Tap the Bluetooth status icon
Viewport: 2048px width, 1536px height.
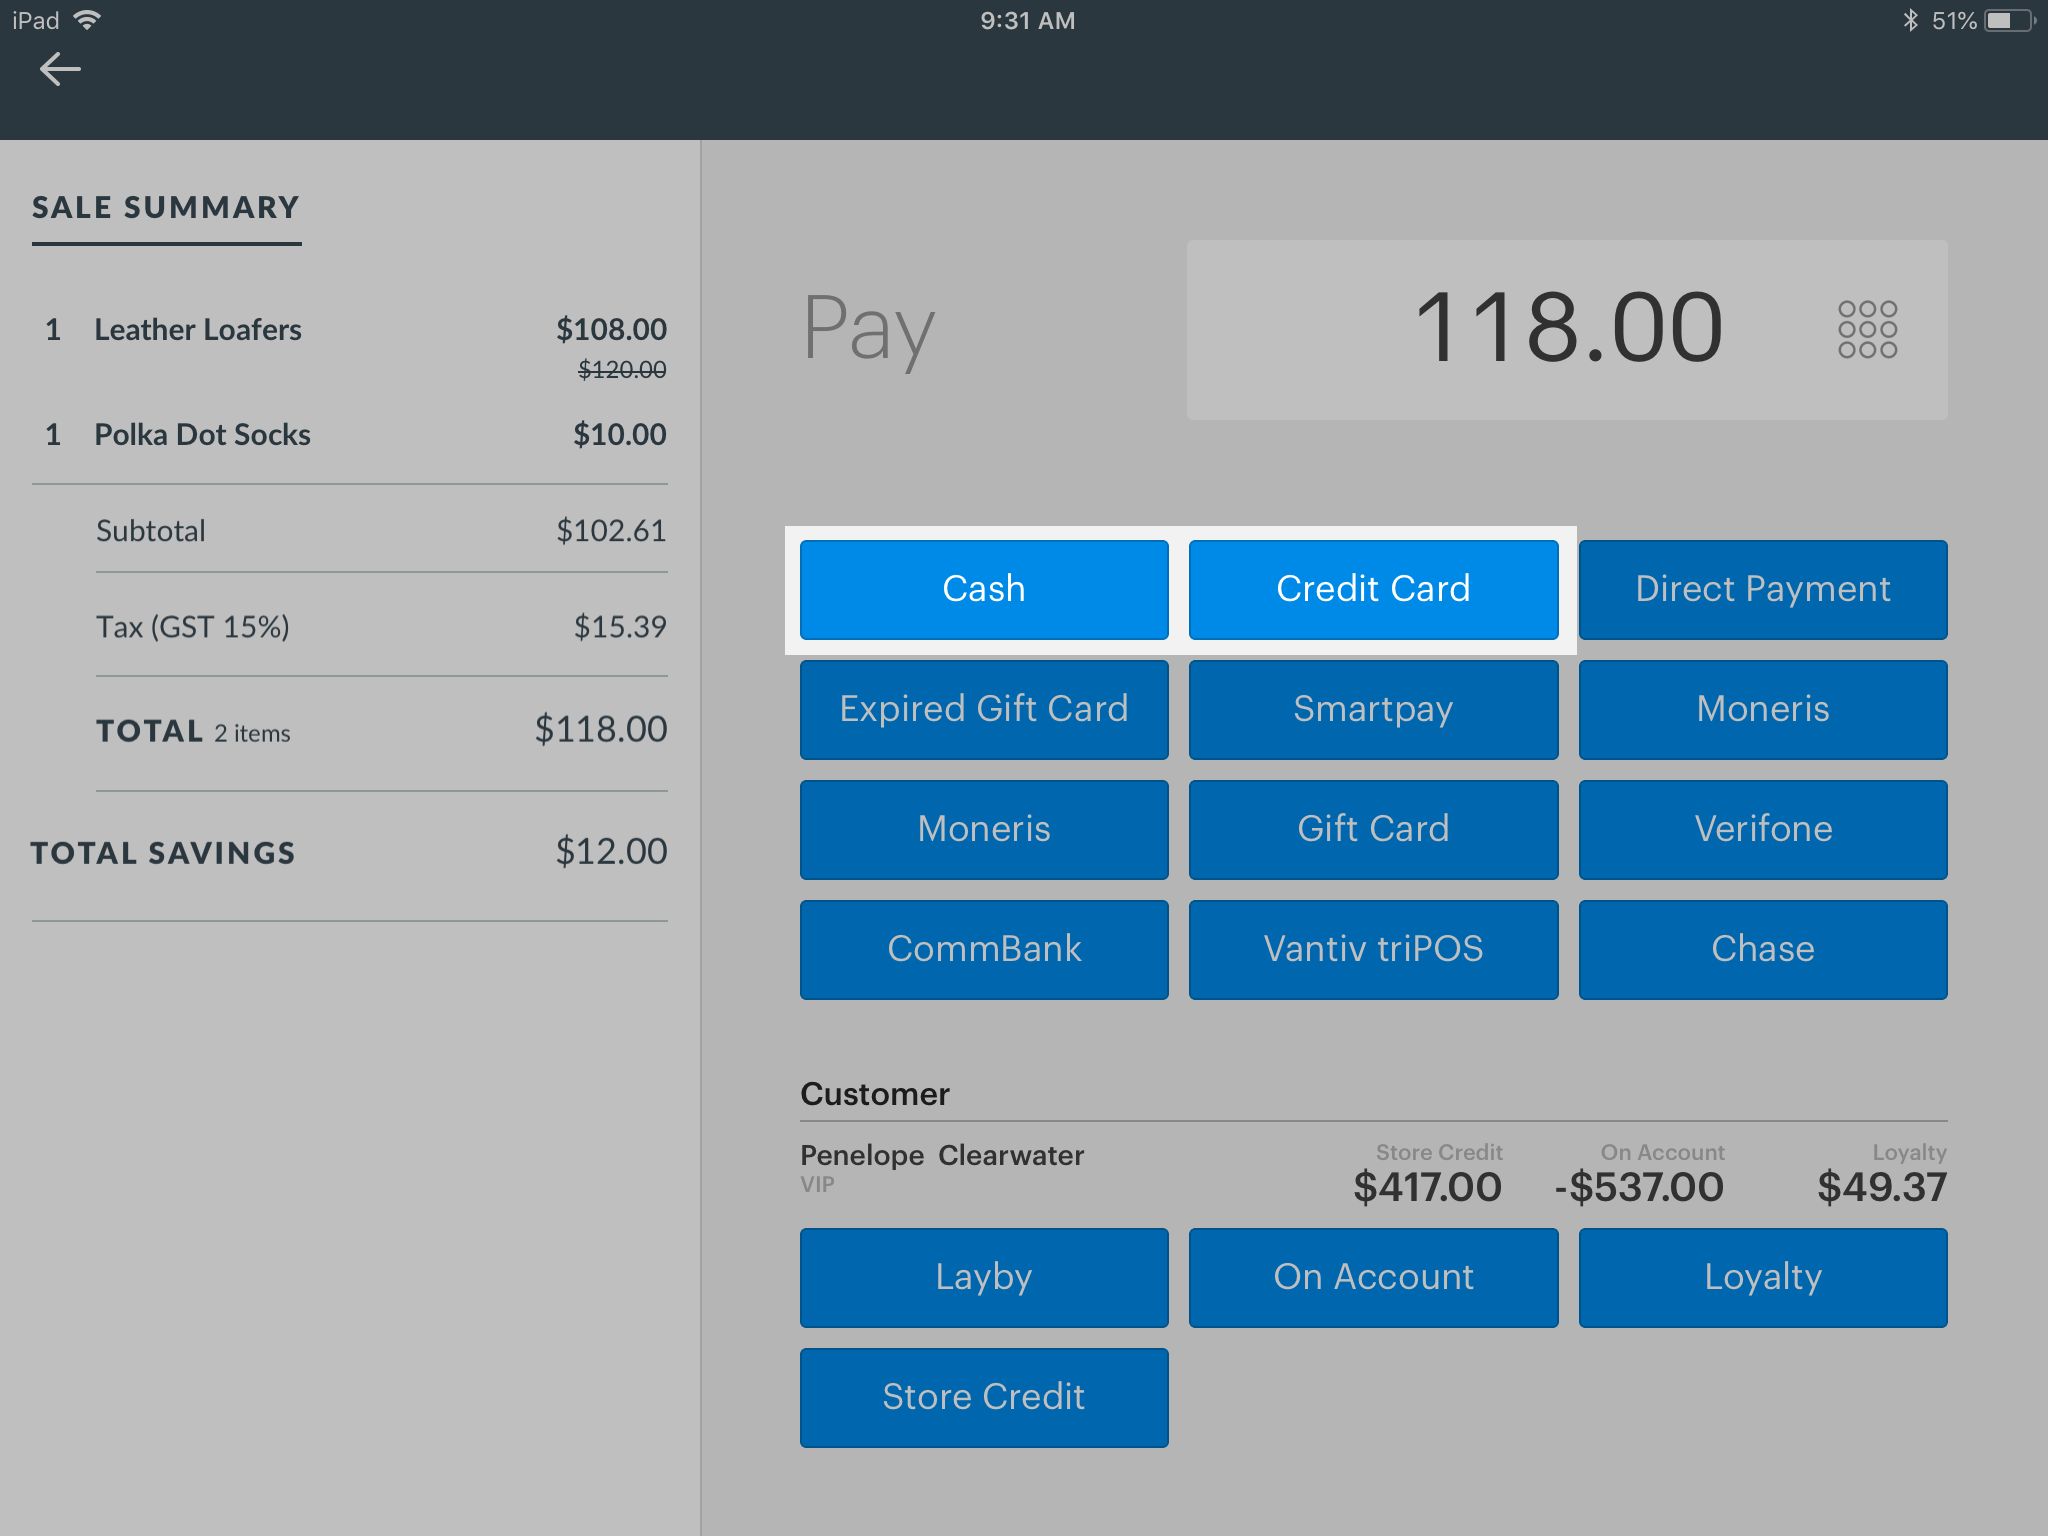(1910, 20)
